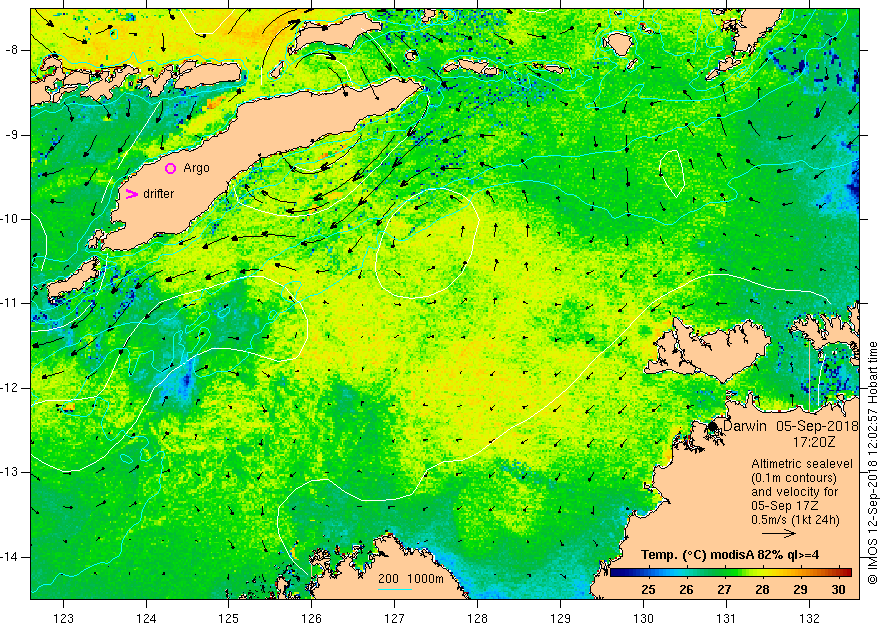Click the '0.5m/s (1kt 24h)' text
Screen dimensions: 880x630
(795, 520)
